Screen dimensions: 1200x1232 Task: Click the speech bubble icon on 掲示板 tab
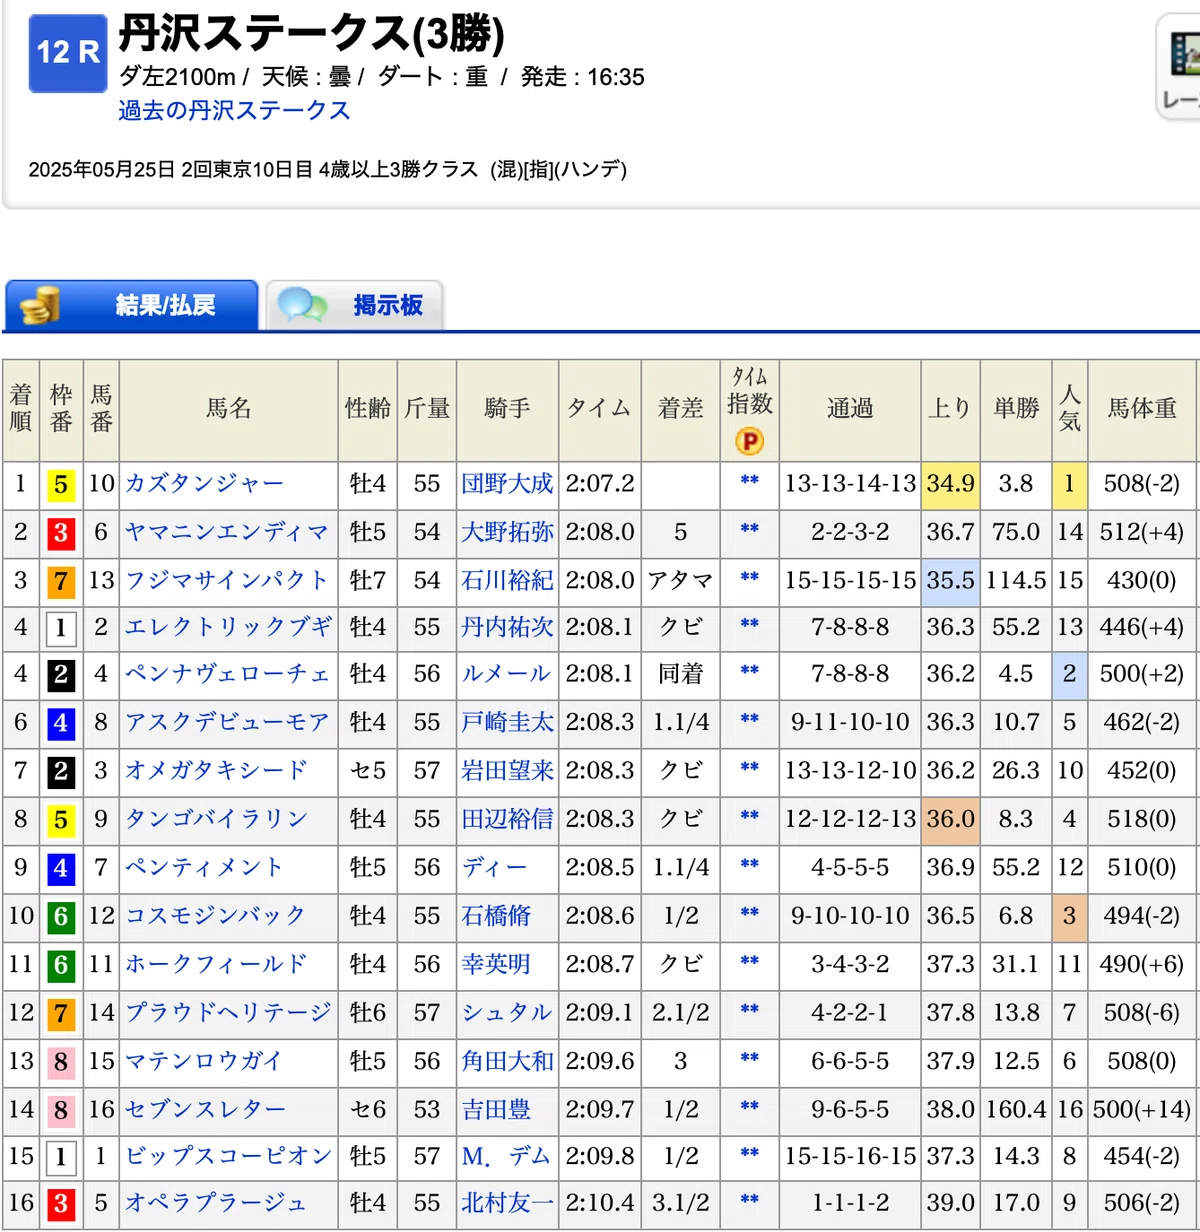click(x=303, y=305)
